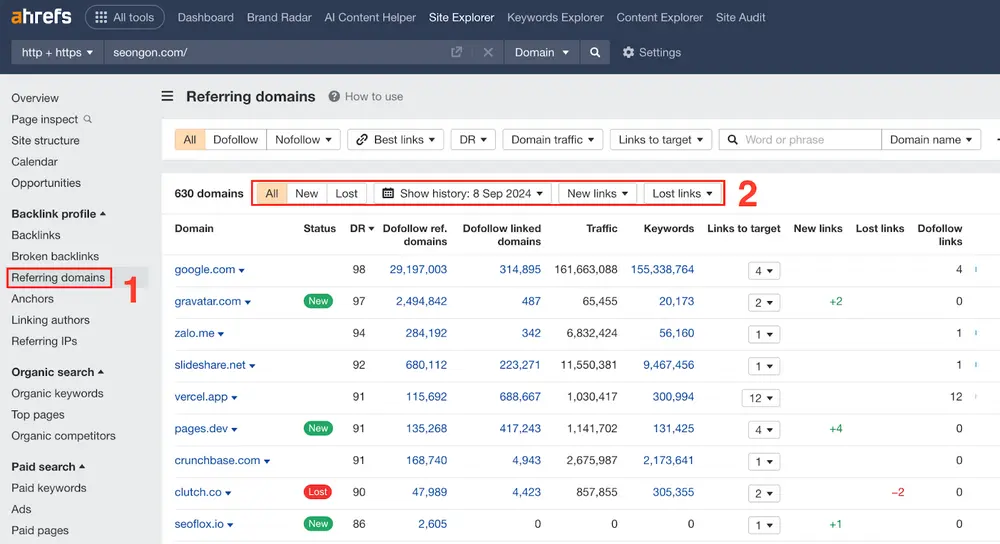Open Top pages in the sidebar

(38, 415)
